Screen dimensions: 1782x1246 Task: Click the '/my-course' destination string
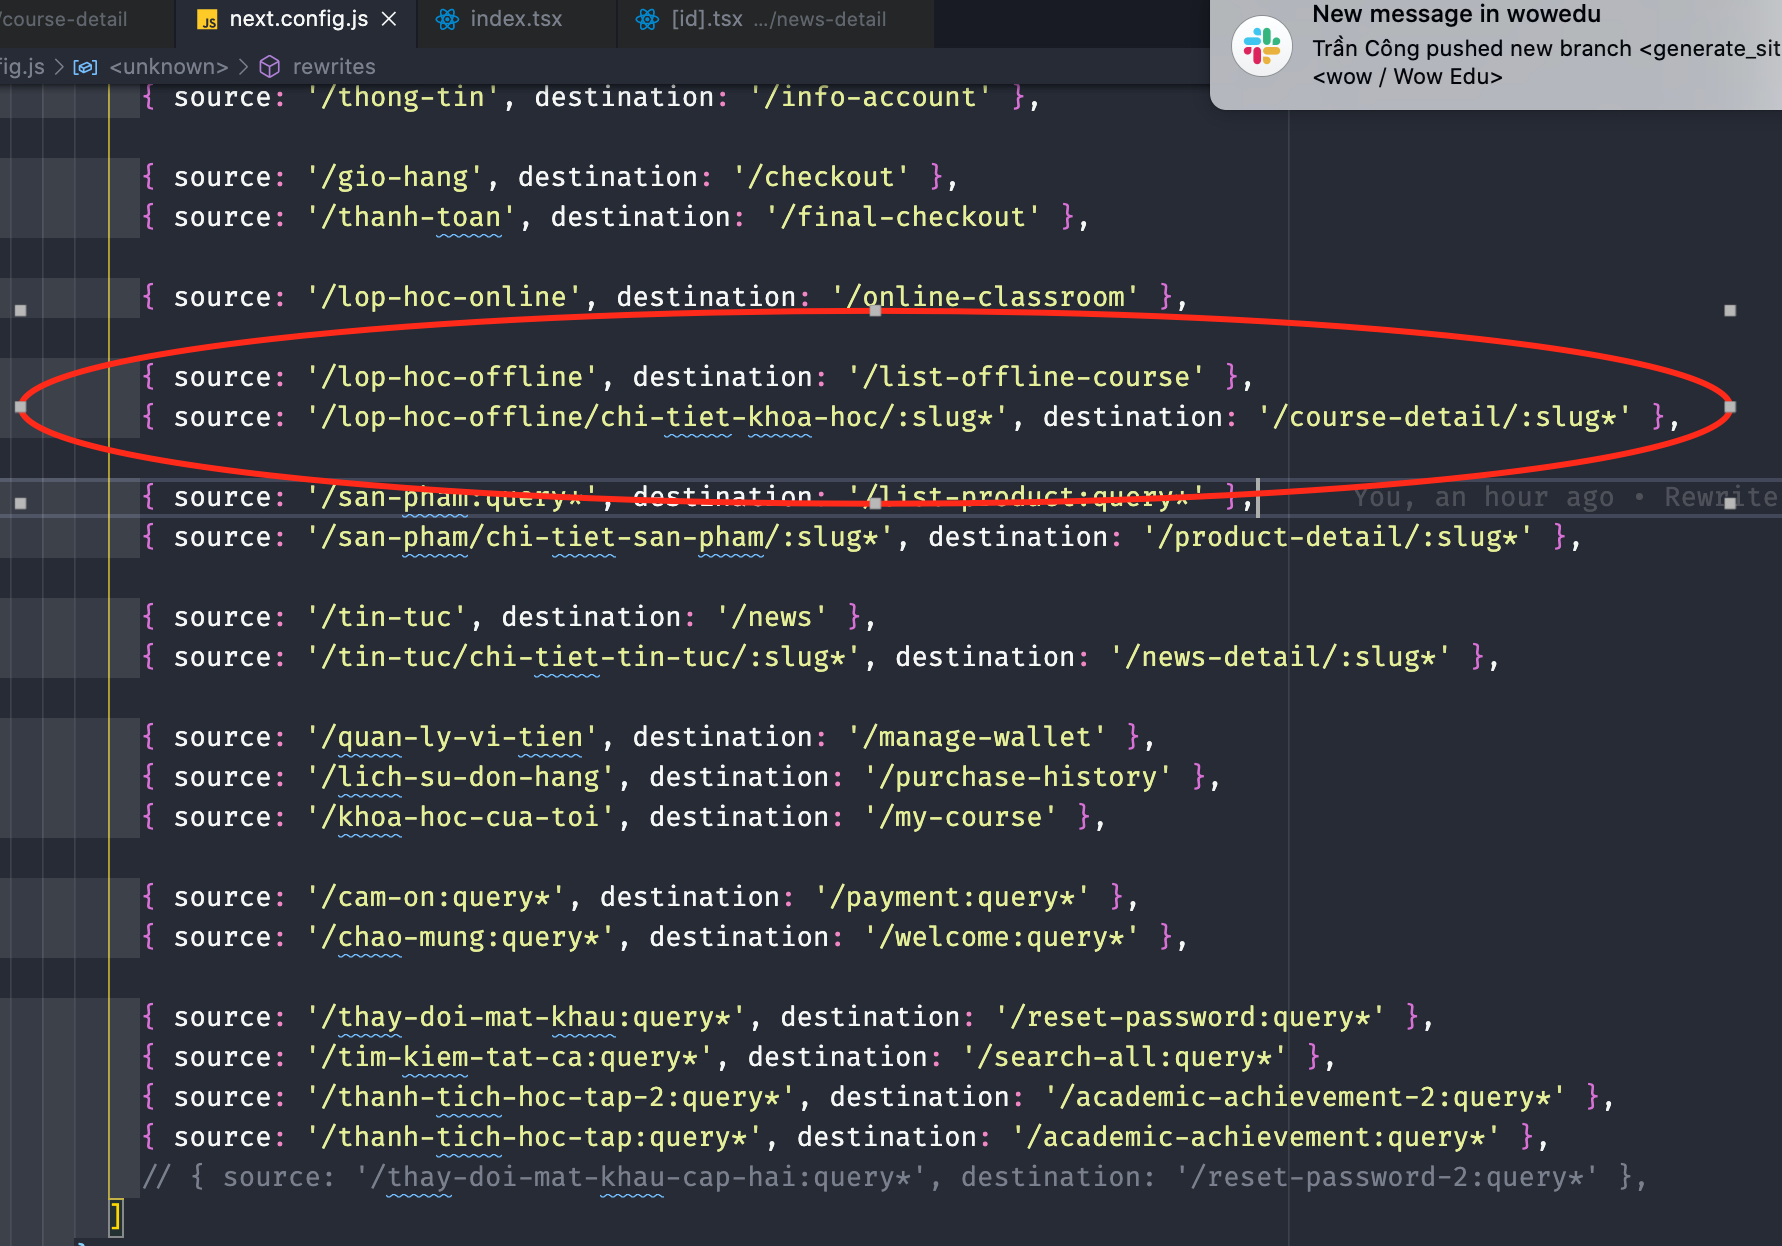click(x=960, y=817)
